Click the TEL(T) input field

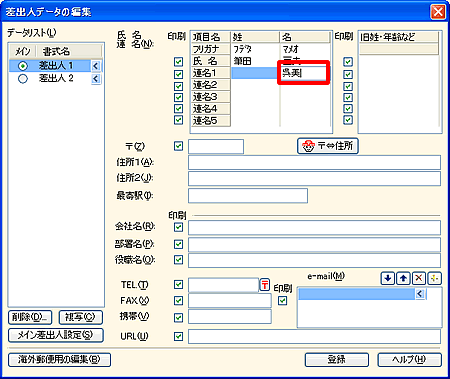[223, 285]
